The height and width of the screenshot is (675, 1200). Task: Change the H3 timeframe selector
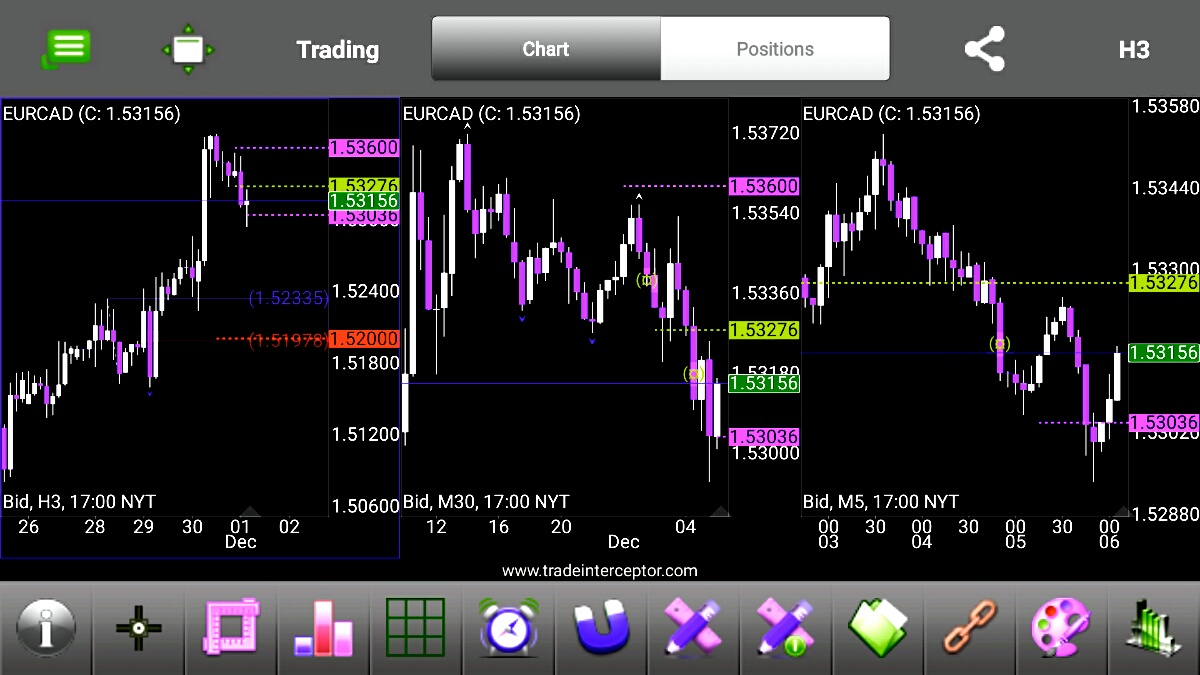click(x=1134, y=50)
